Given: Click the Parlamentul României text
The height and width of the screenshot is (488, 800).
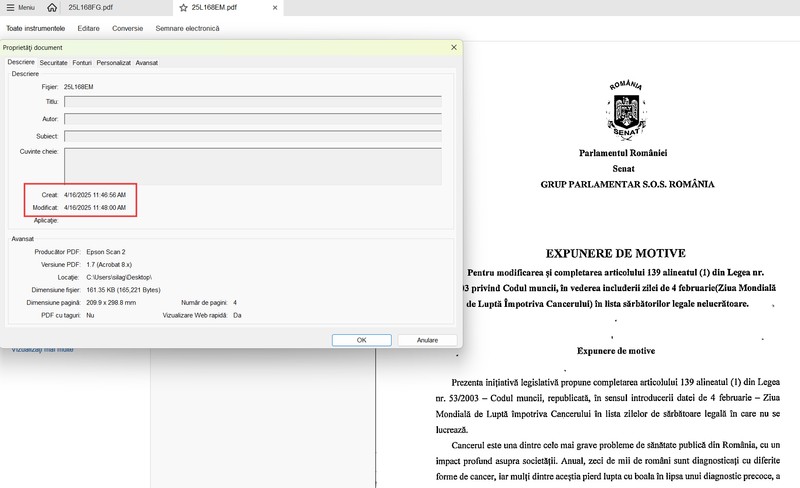Looking at the screenshot, I should coord(623,153).
